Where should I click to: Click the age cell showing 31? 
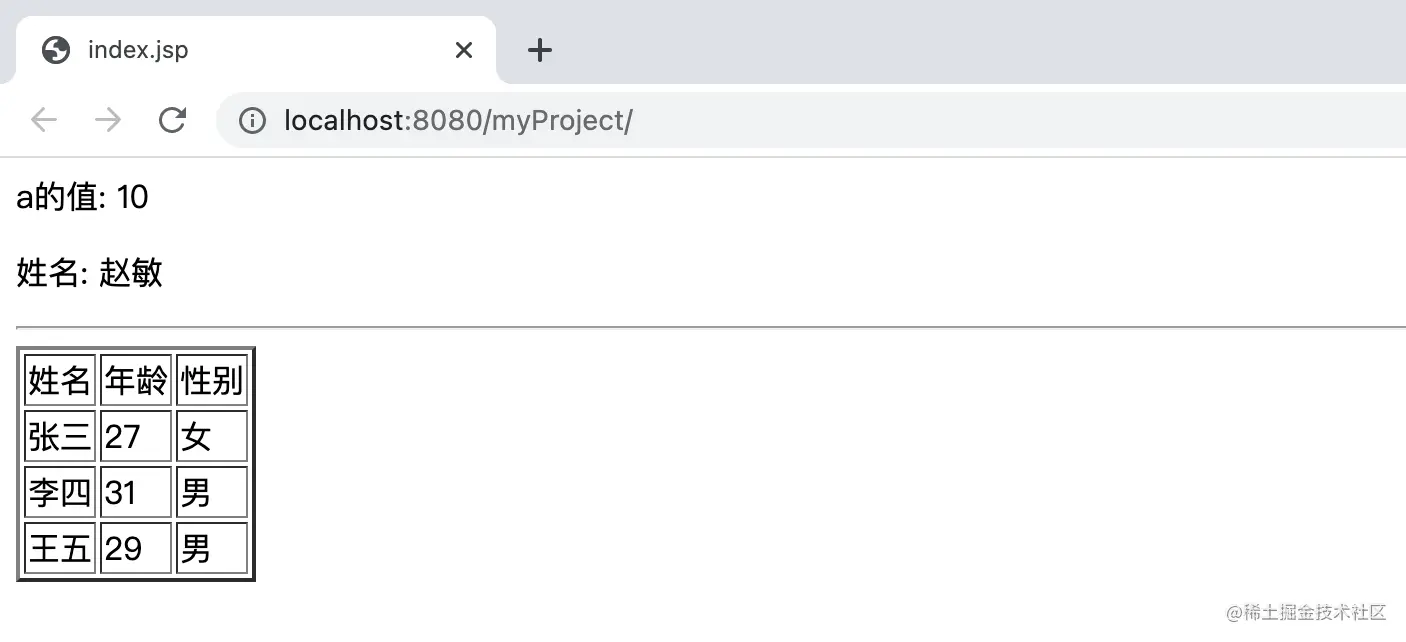[136, 492]
